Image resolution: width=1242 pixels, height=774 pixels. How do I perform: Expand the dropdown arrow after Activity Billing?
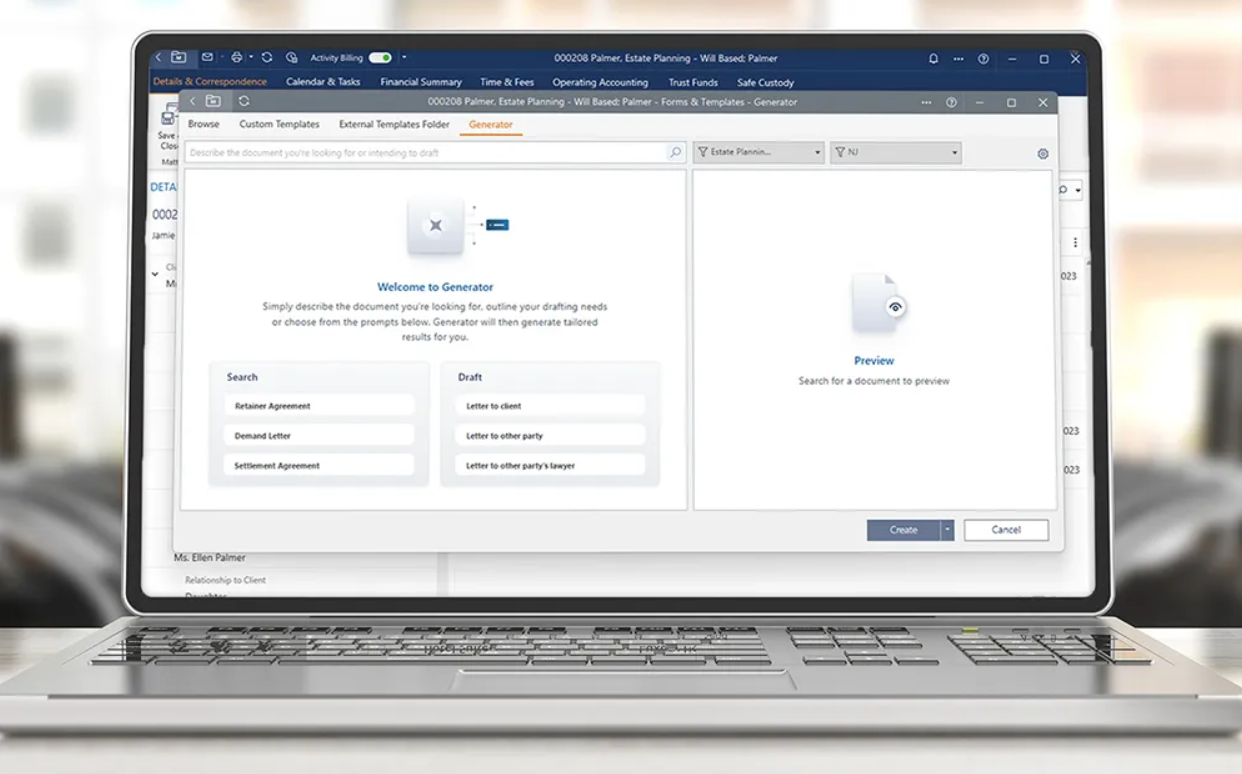click(404, 58)
